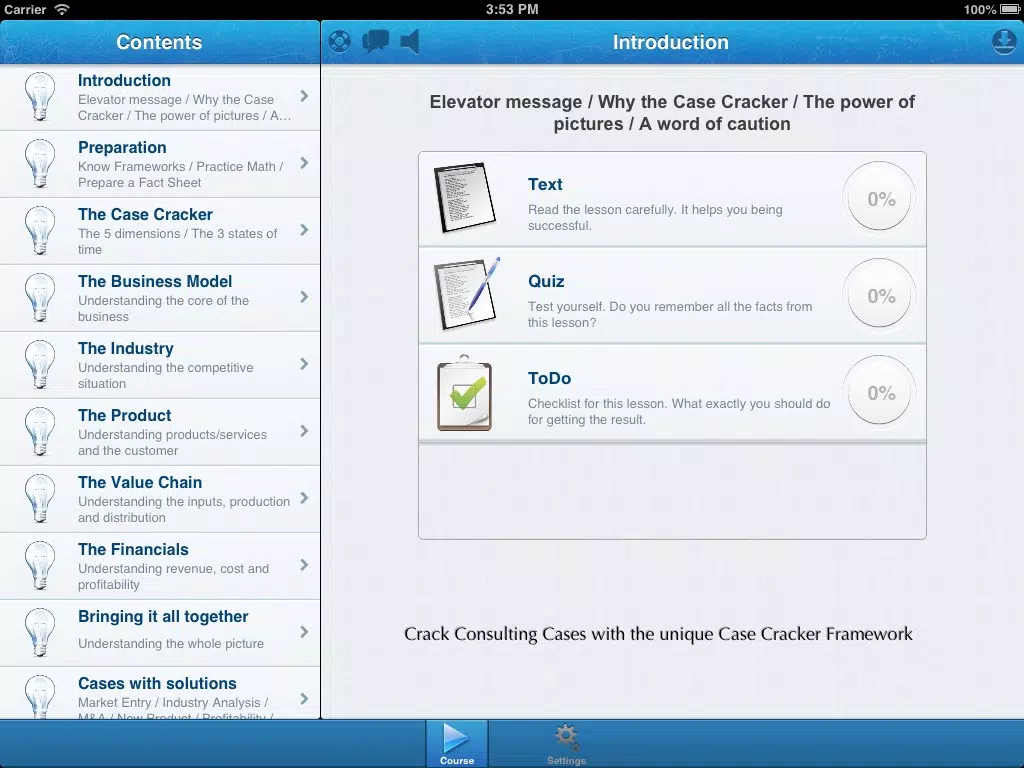Image resolution: width=1024 pixels, height=768 pixels.
Task: Expand The Value Chain chevron
Action: coord(304,498)
